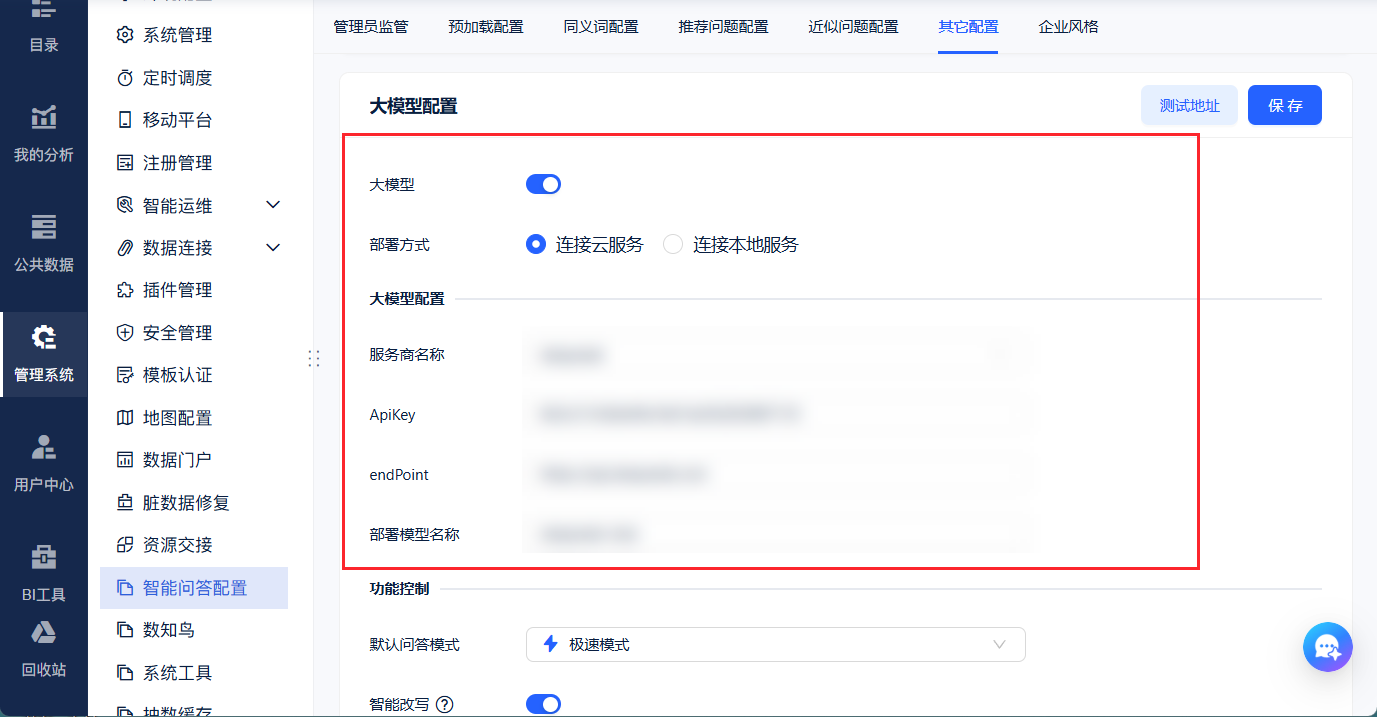The image size is (1377, 717).
Task: Open 智能问答配置 menu item
Action: coord(194,588)
